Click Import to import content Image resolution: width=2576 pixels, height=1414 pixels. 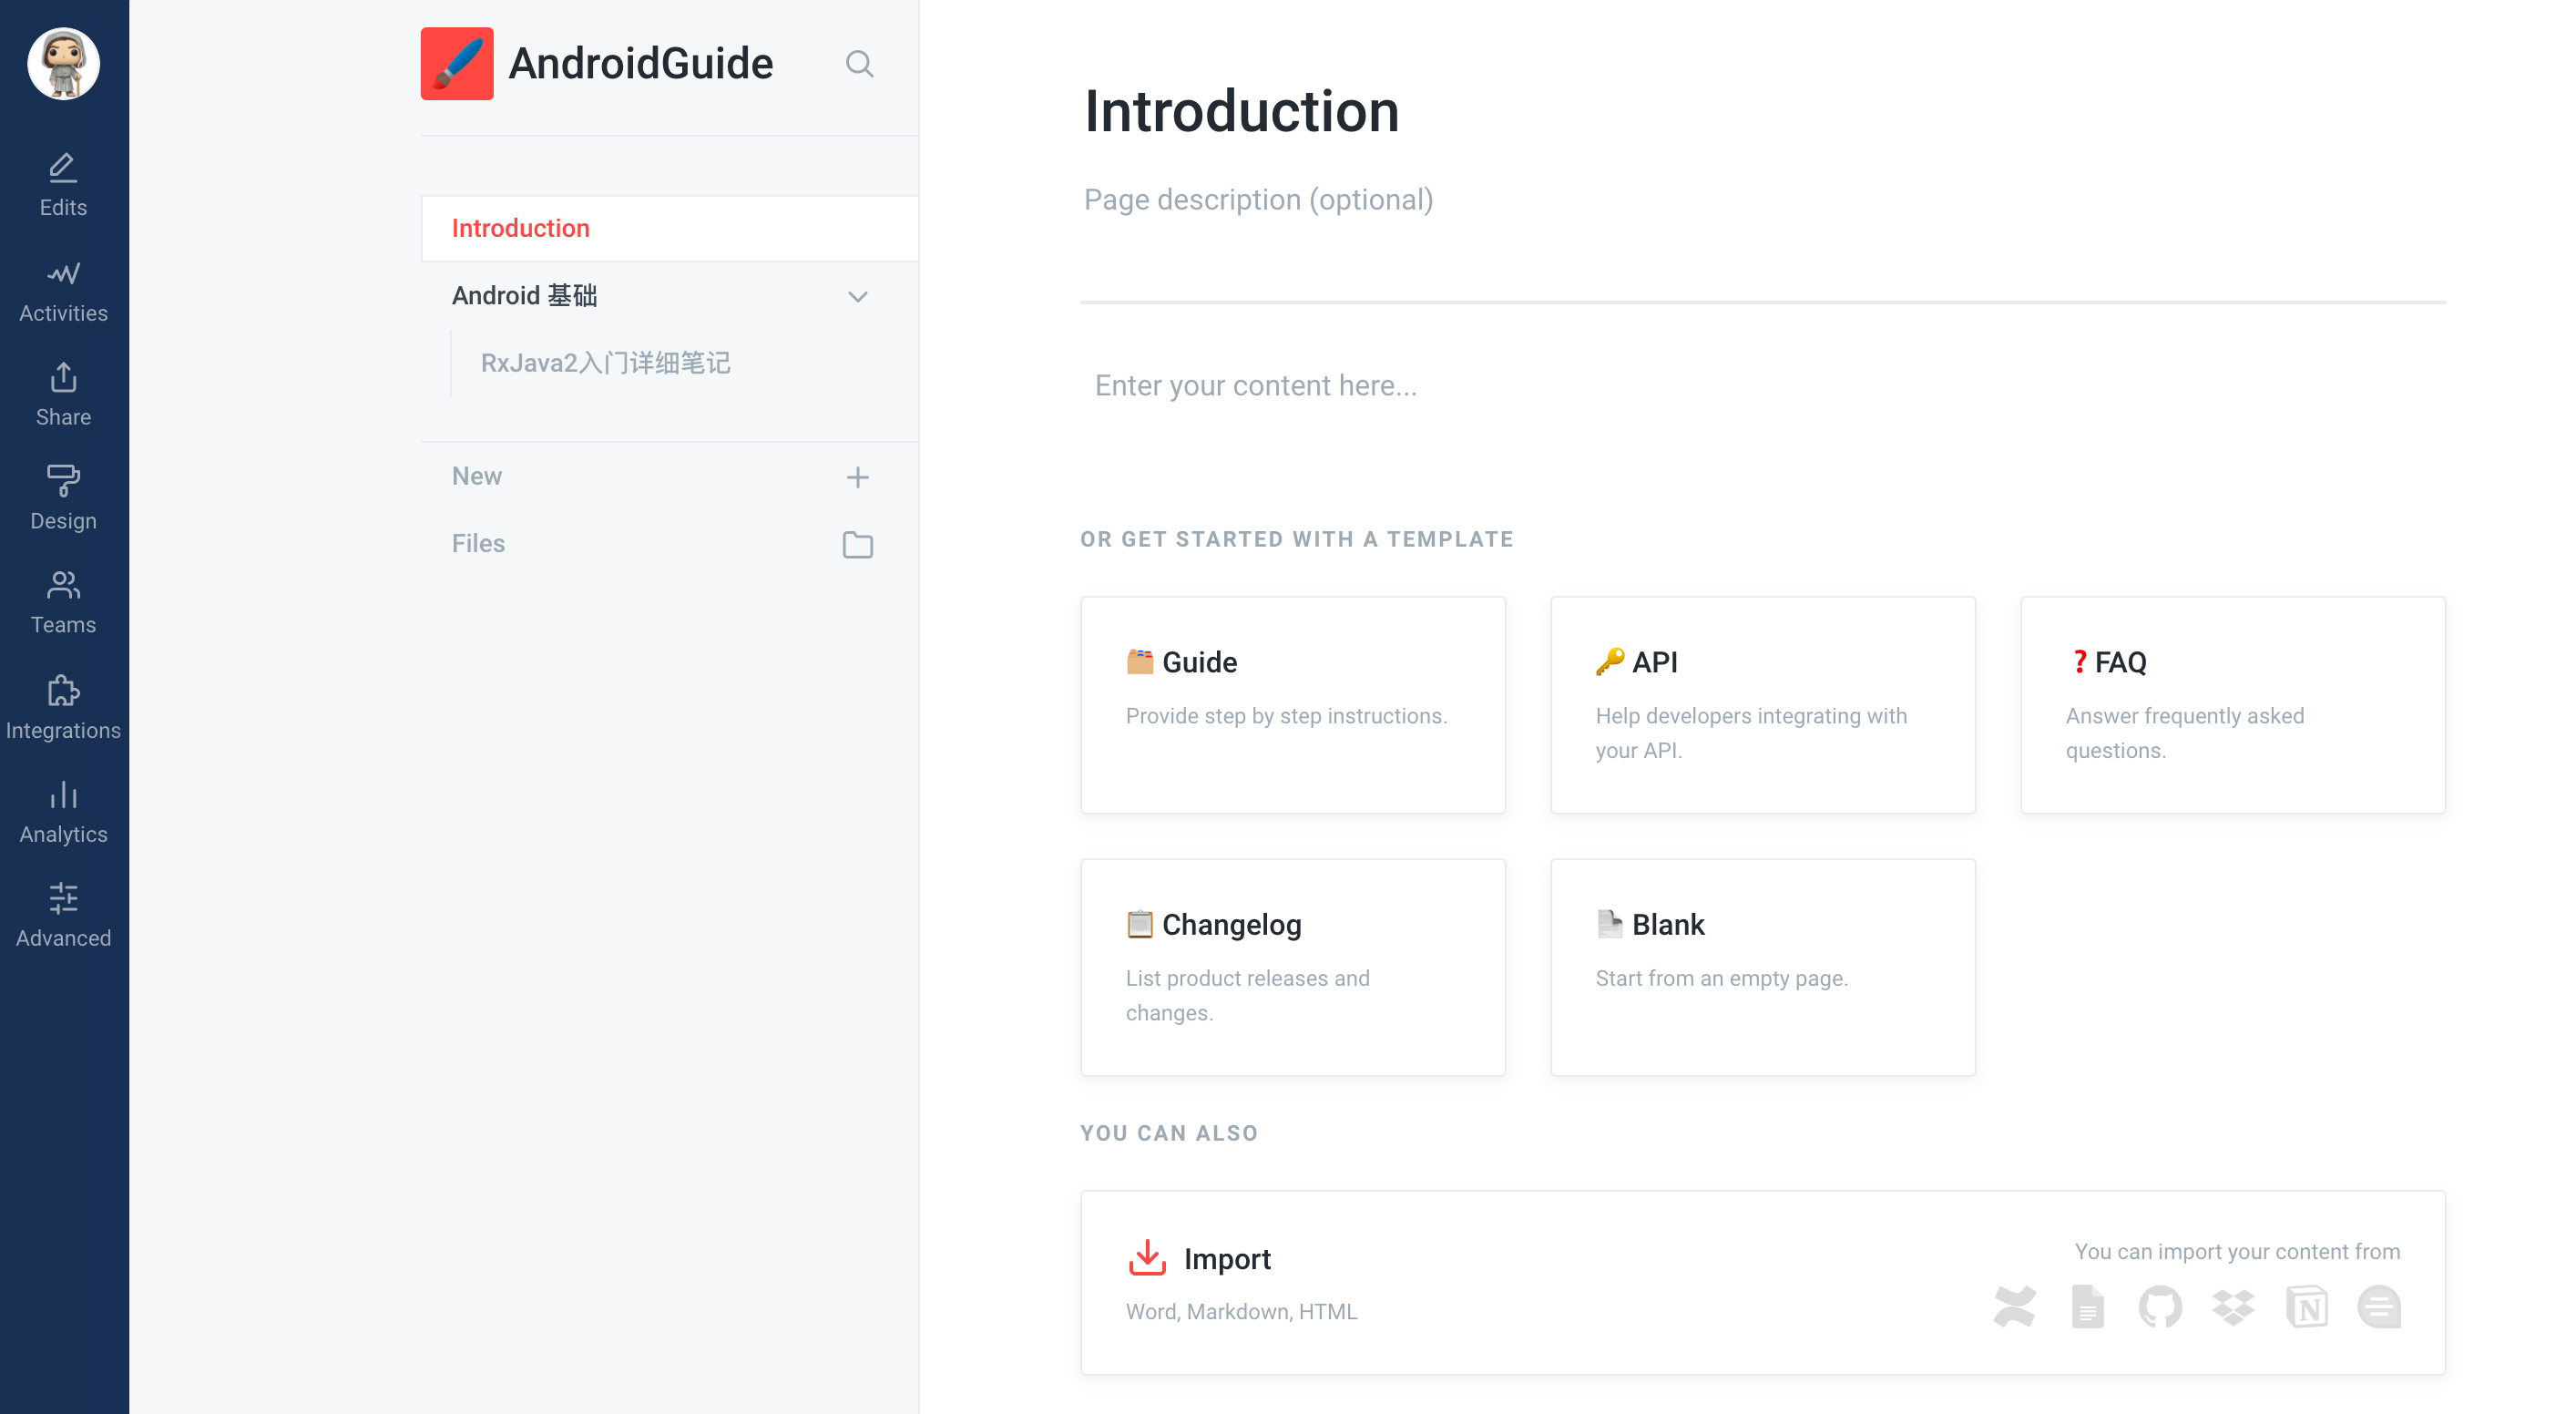(x=1226, y=1258)
